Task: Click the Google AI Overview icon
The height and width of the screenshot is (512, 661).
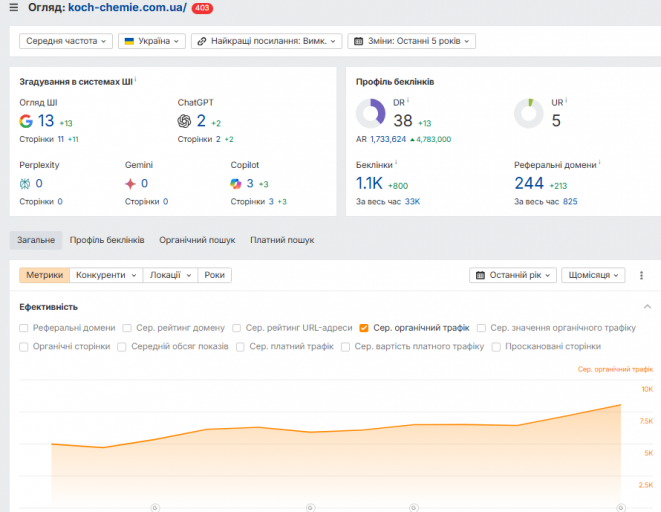Action: [x=26, y=121]
